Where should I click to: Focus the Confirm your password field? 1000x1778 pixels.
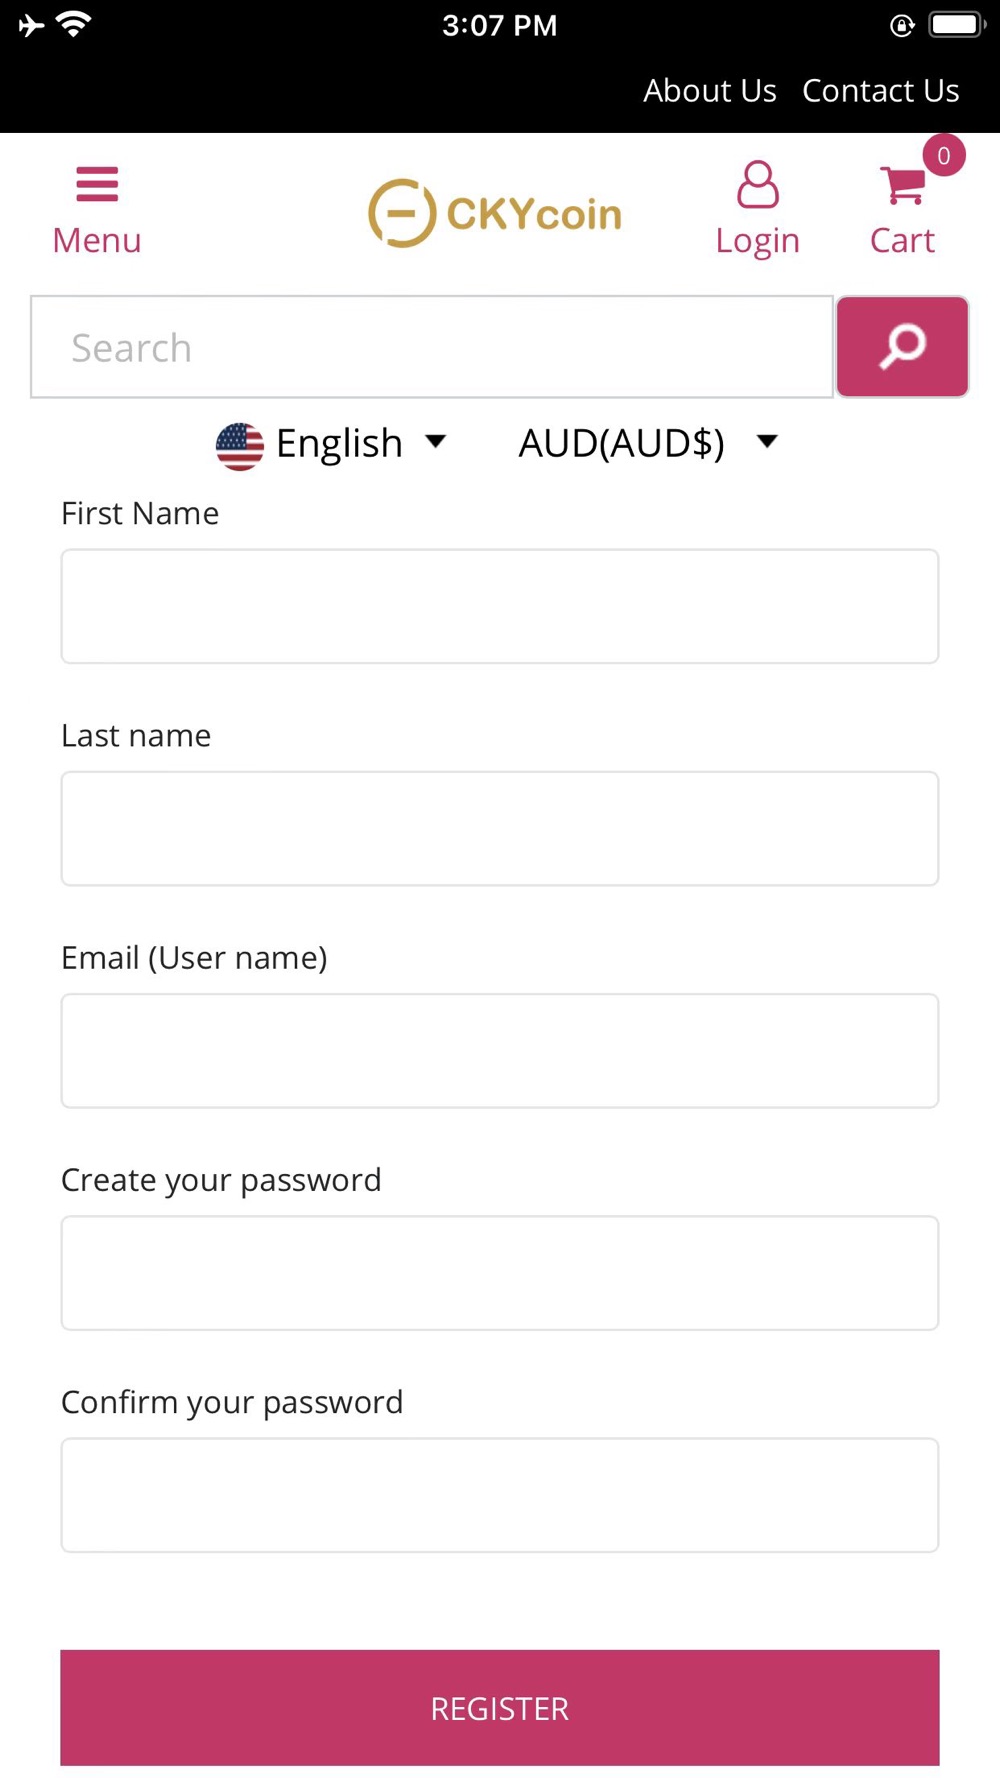click(500, 1495)
